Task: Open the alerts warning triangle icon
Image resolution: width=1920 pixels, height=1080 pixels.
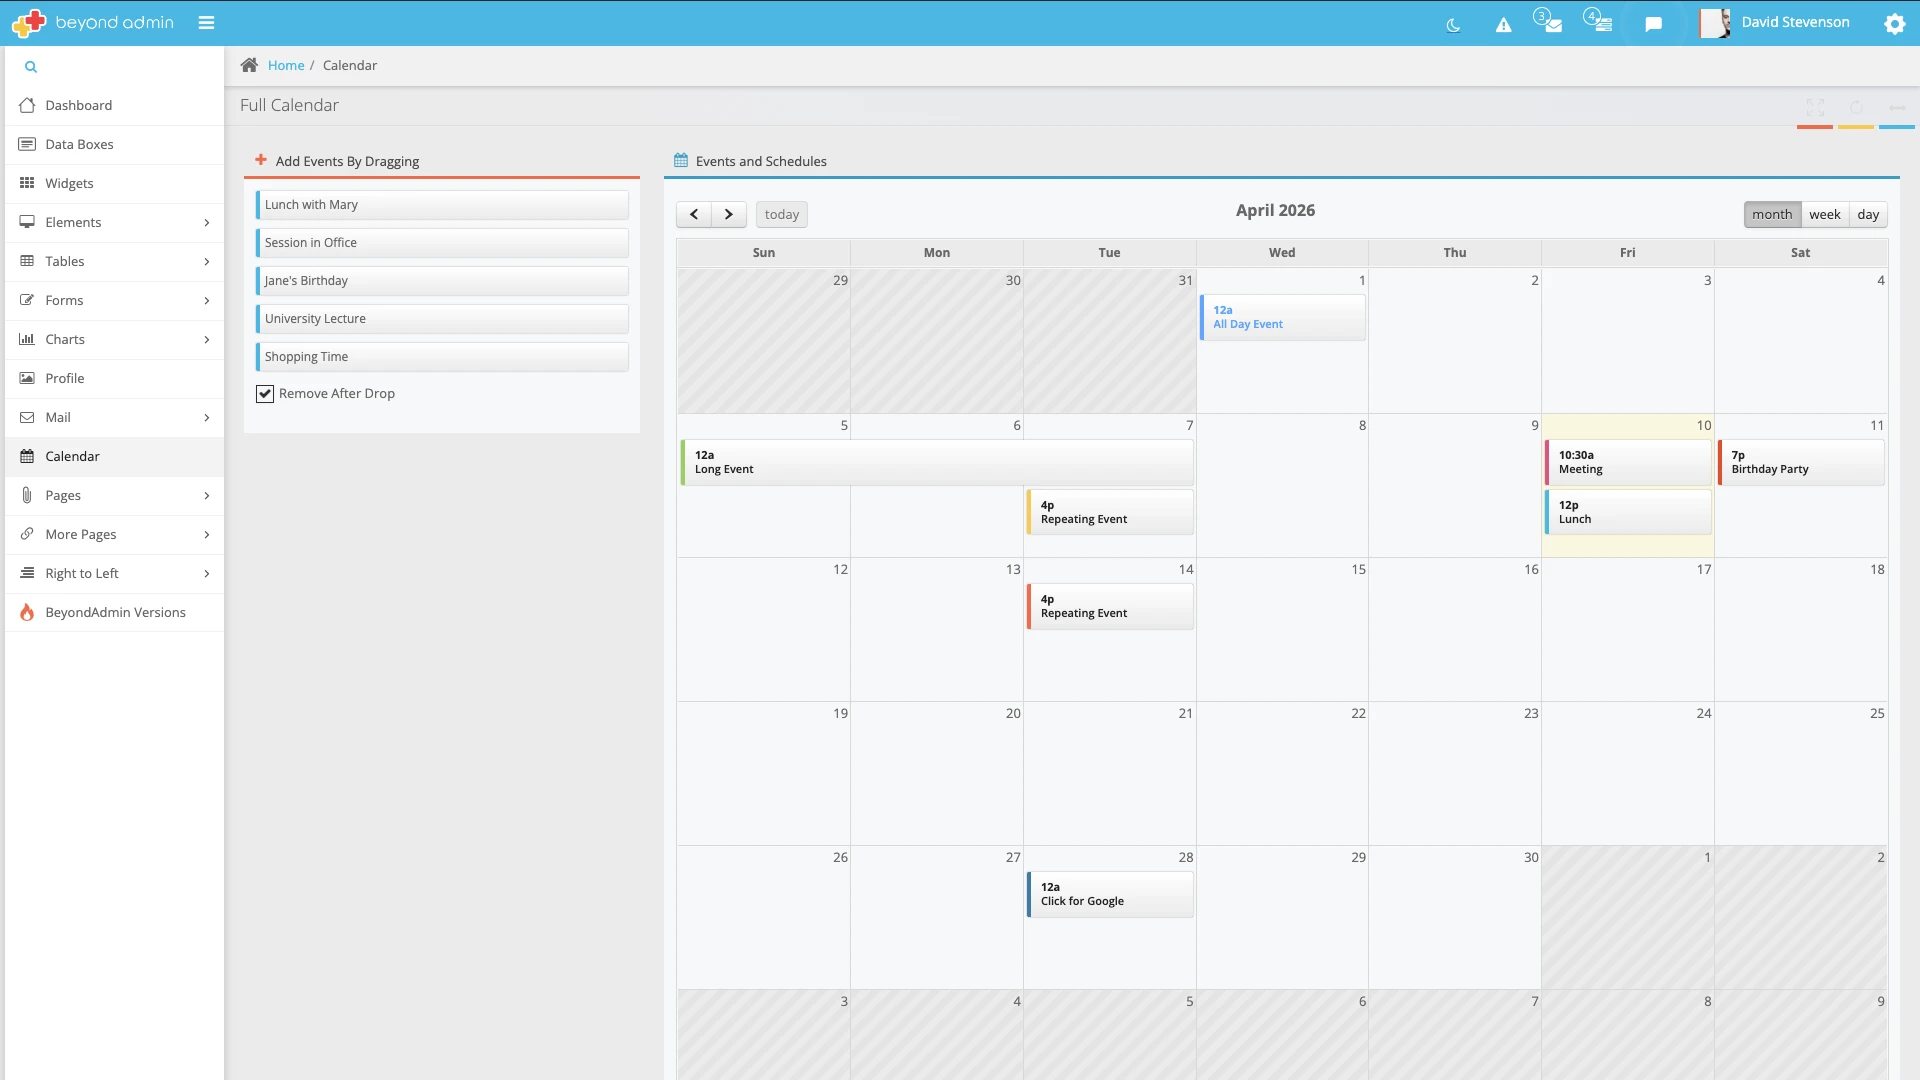Action: [1503, 24]
